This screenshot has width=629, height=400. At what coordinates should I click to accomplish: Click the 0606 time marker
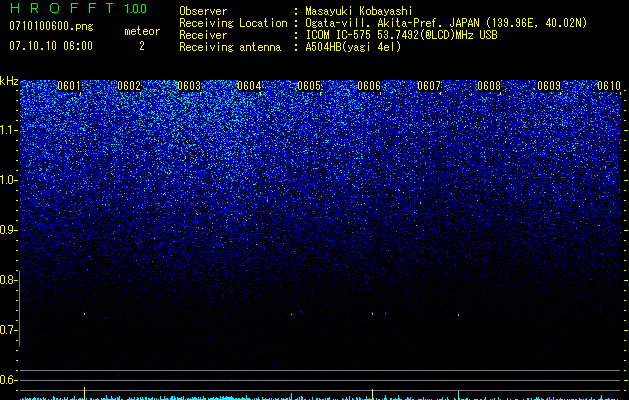pyautogui.click(x=369, y=86)
